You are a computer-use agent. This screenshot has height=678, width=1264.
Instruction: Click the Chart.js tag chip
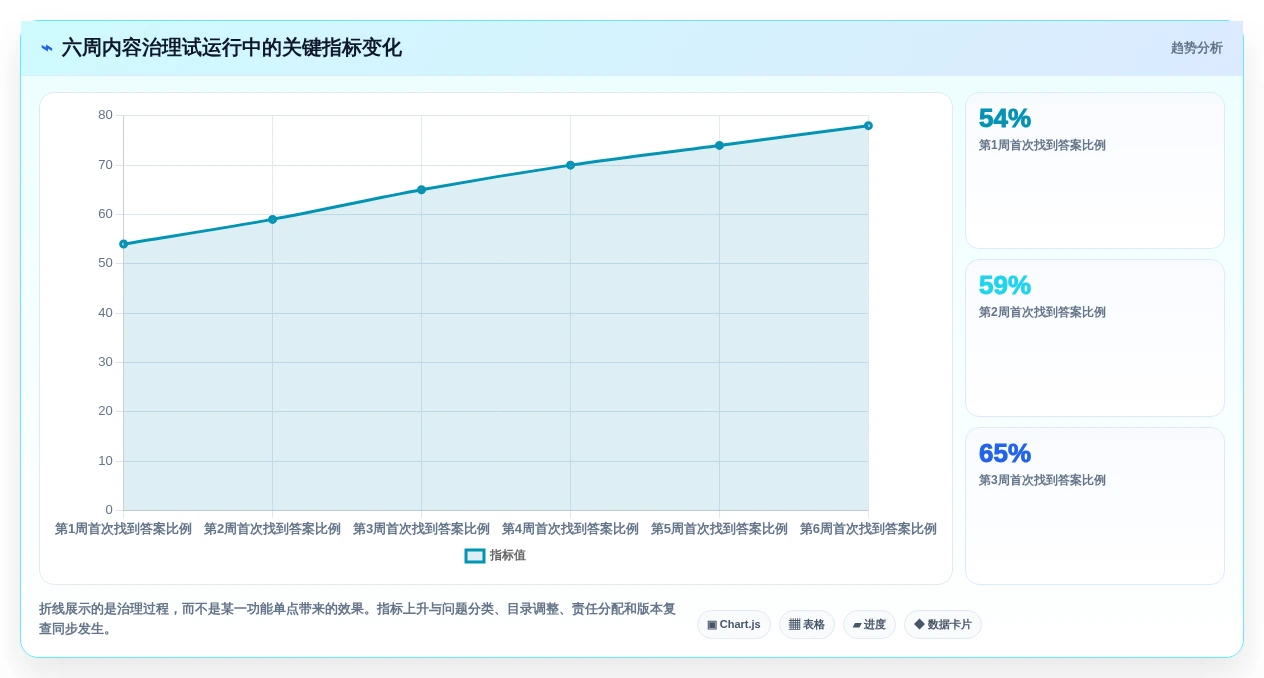[x=734, y=625]
